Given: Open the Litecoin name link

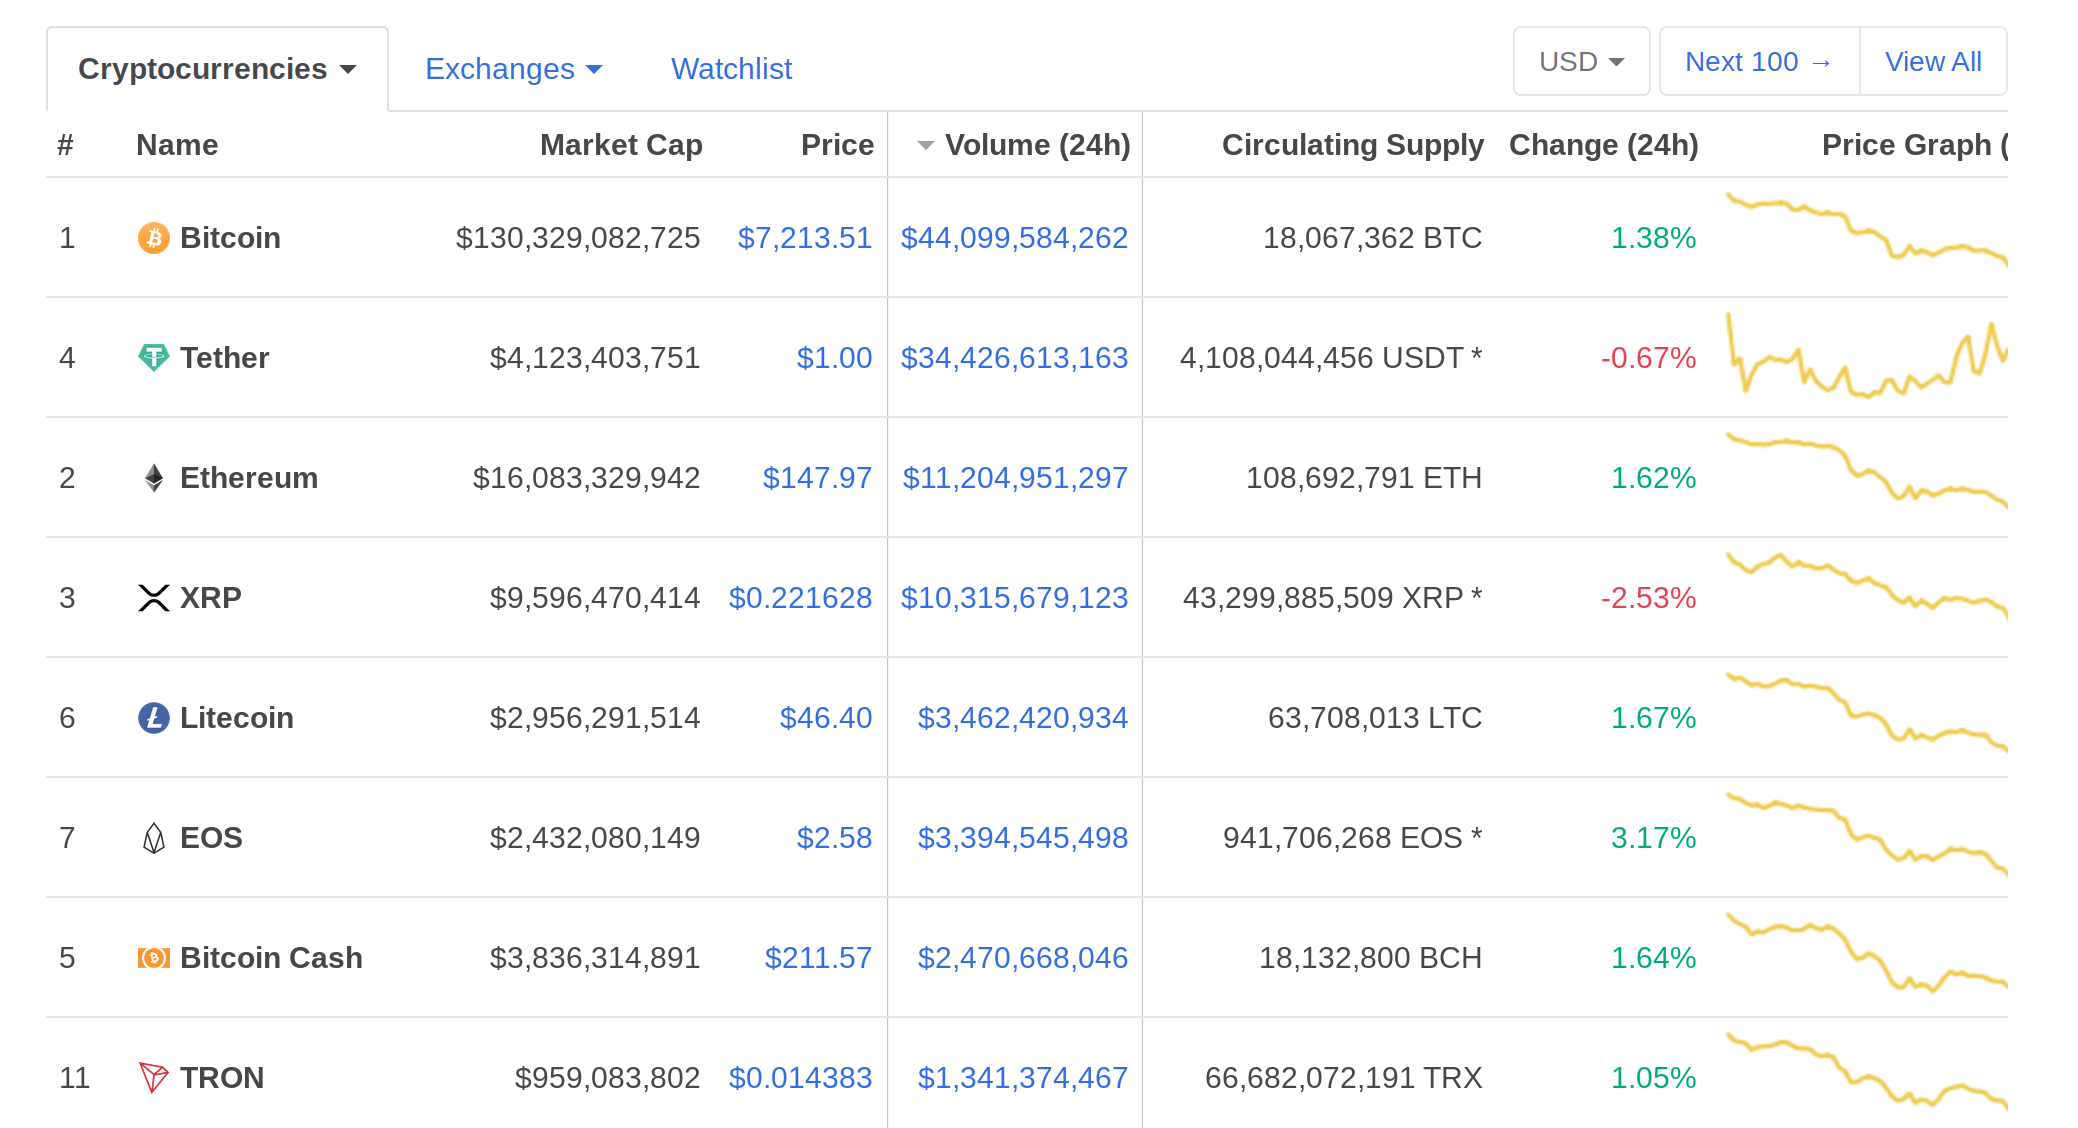Looking at the screenshot, I should pos(237,718).
